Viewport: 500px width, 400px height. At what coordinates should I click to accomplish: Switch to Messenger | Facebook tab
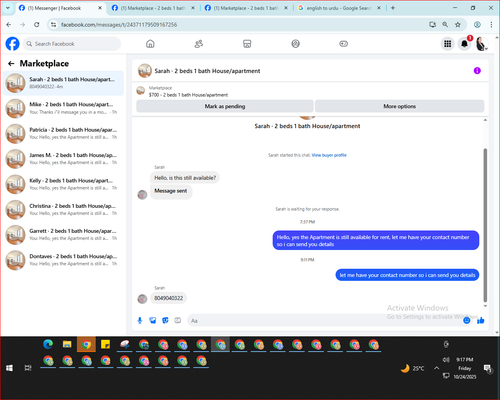click(60, 8)
